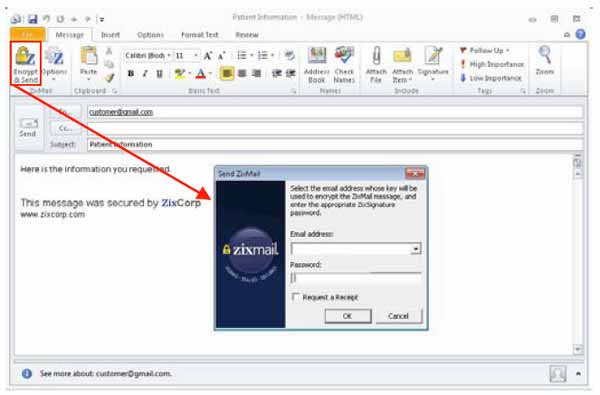Open the Attach Item menu

pos(402,65)
